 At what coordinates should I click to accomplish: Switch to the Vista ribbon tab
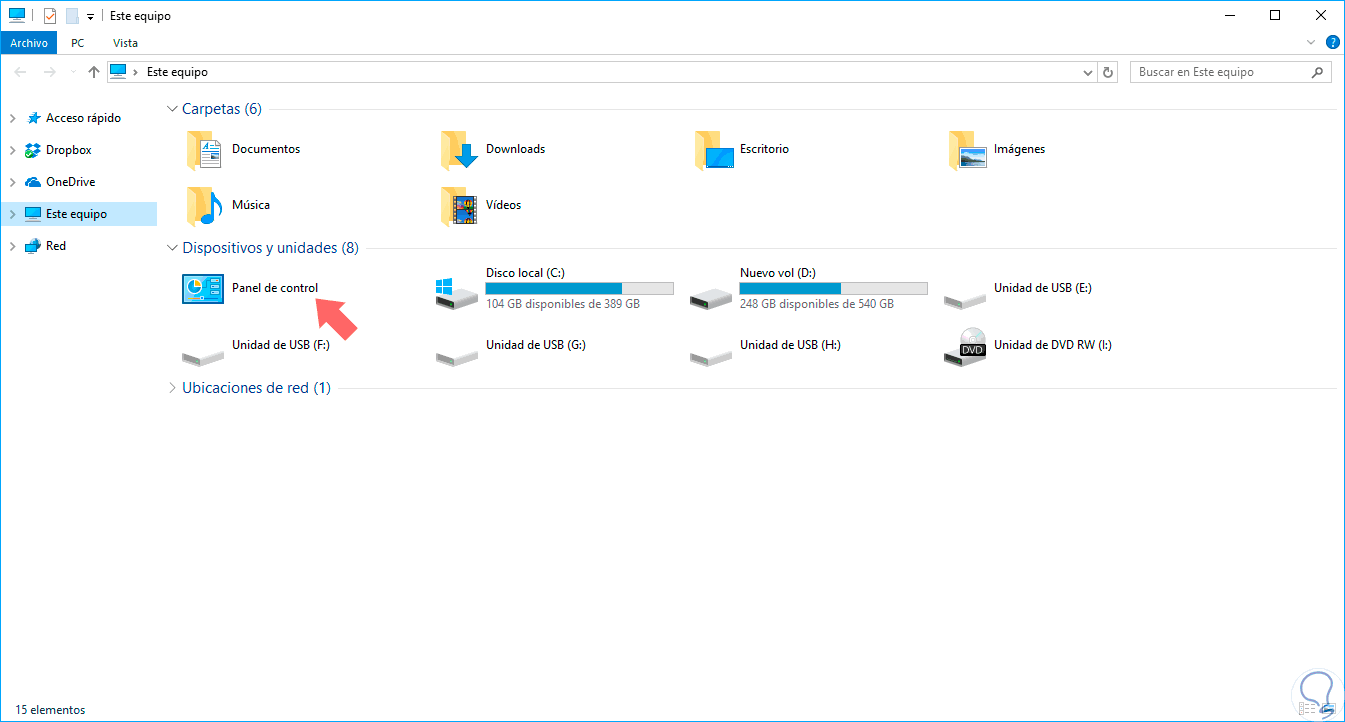pos(126,43)
